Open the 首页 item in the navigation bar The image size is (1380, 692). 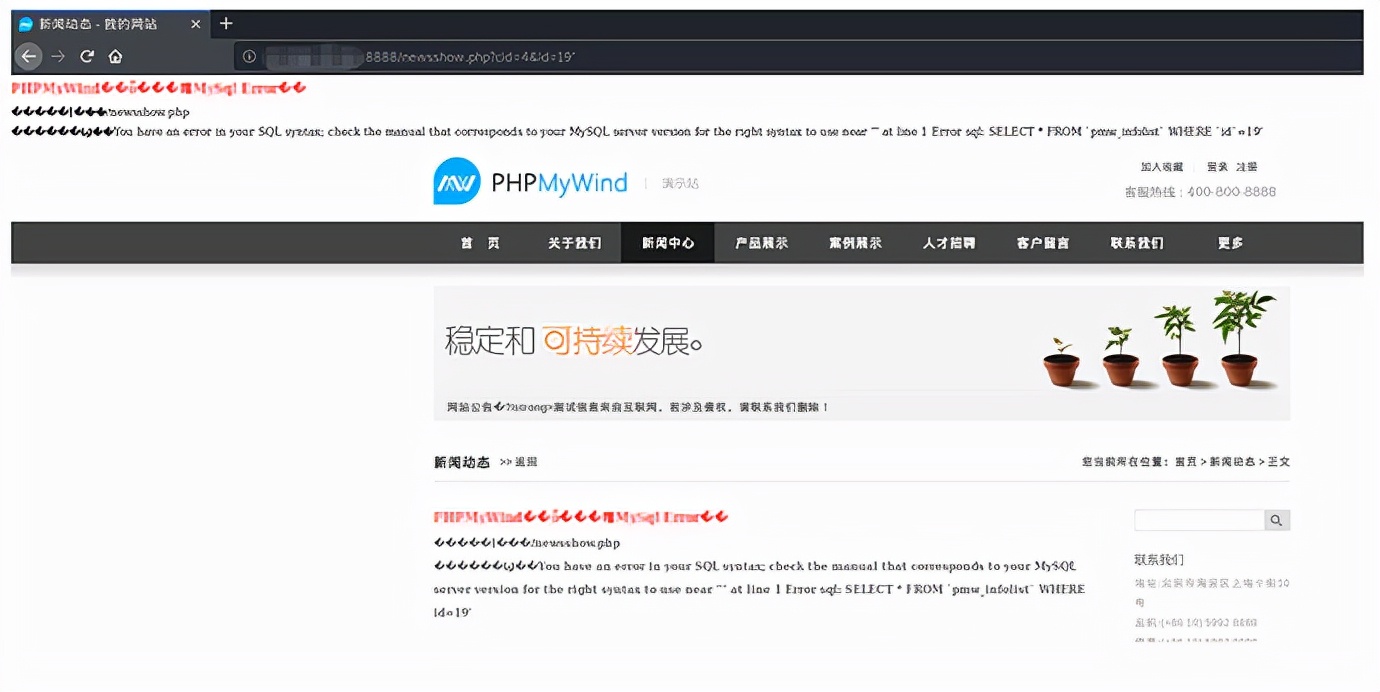click(x=480, y=243)
